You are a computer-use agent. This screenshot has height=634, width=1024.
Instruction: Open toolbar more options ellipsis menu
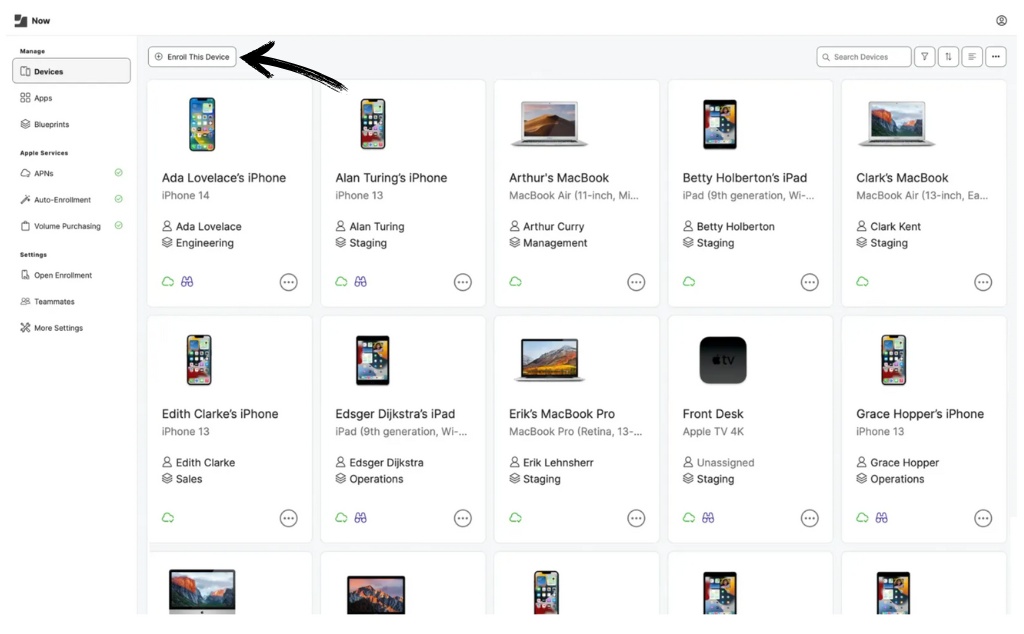coord(995,57)
